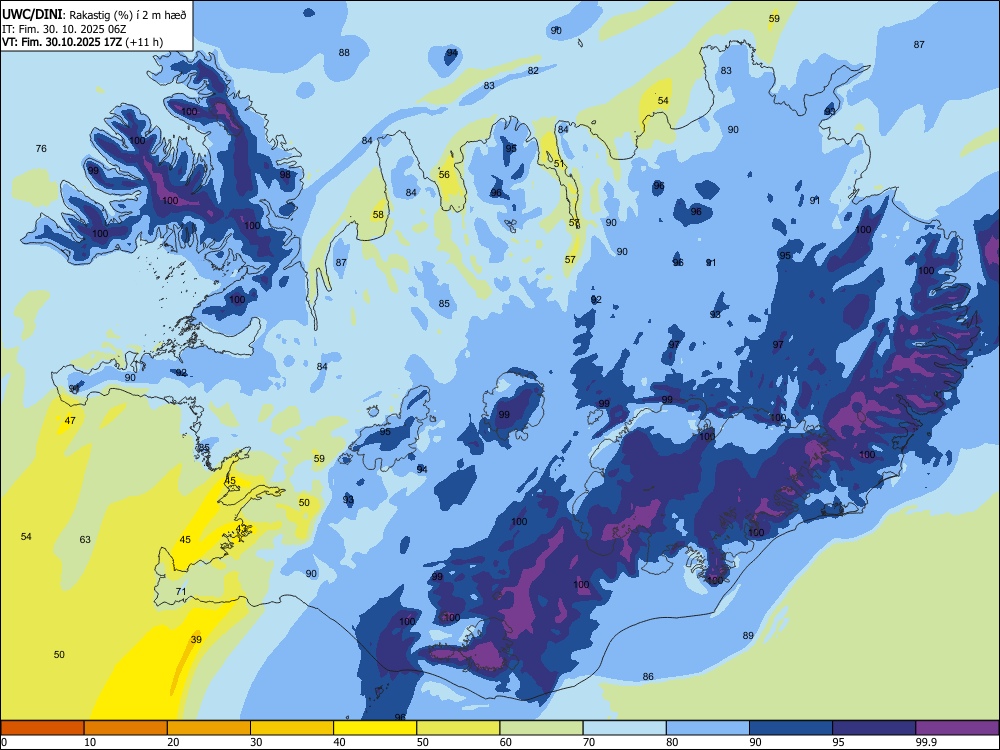Pick the purple legend swatch above 99.9
The height and width of the screenshot is (750, 1000).
coord(957,728)
